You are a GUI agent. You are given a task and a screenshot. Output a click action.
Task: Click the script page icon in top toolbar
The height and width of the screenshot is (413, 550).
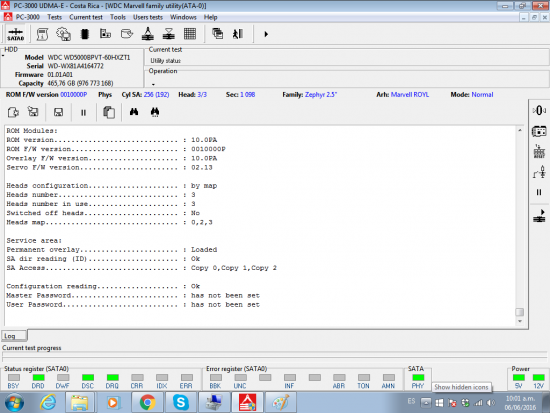[x=42, y=34]
